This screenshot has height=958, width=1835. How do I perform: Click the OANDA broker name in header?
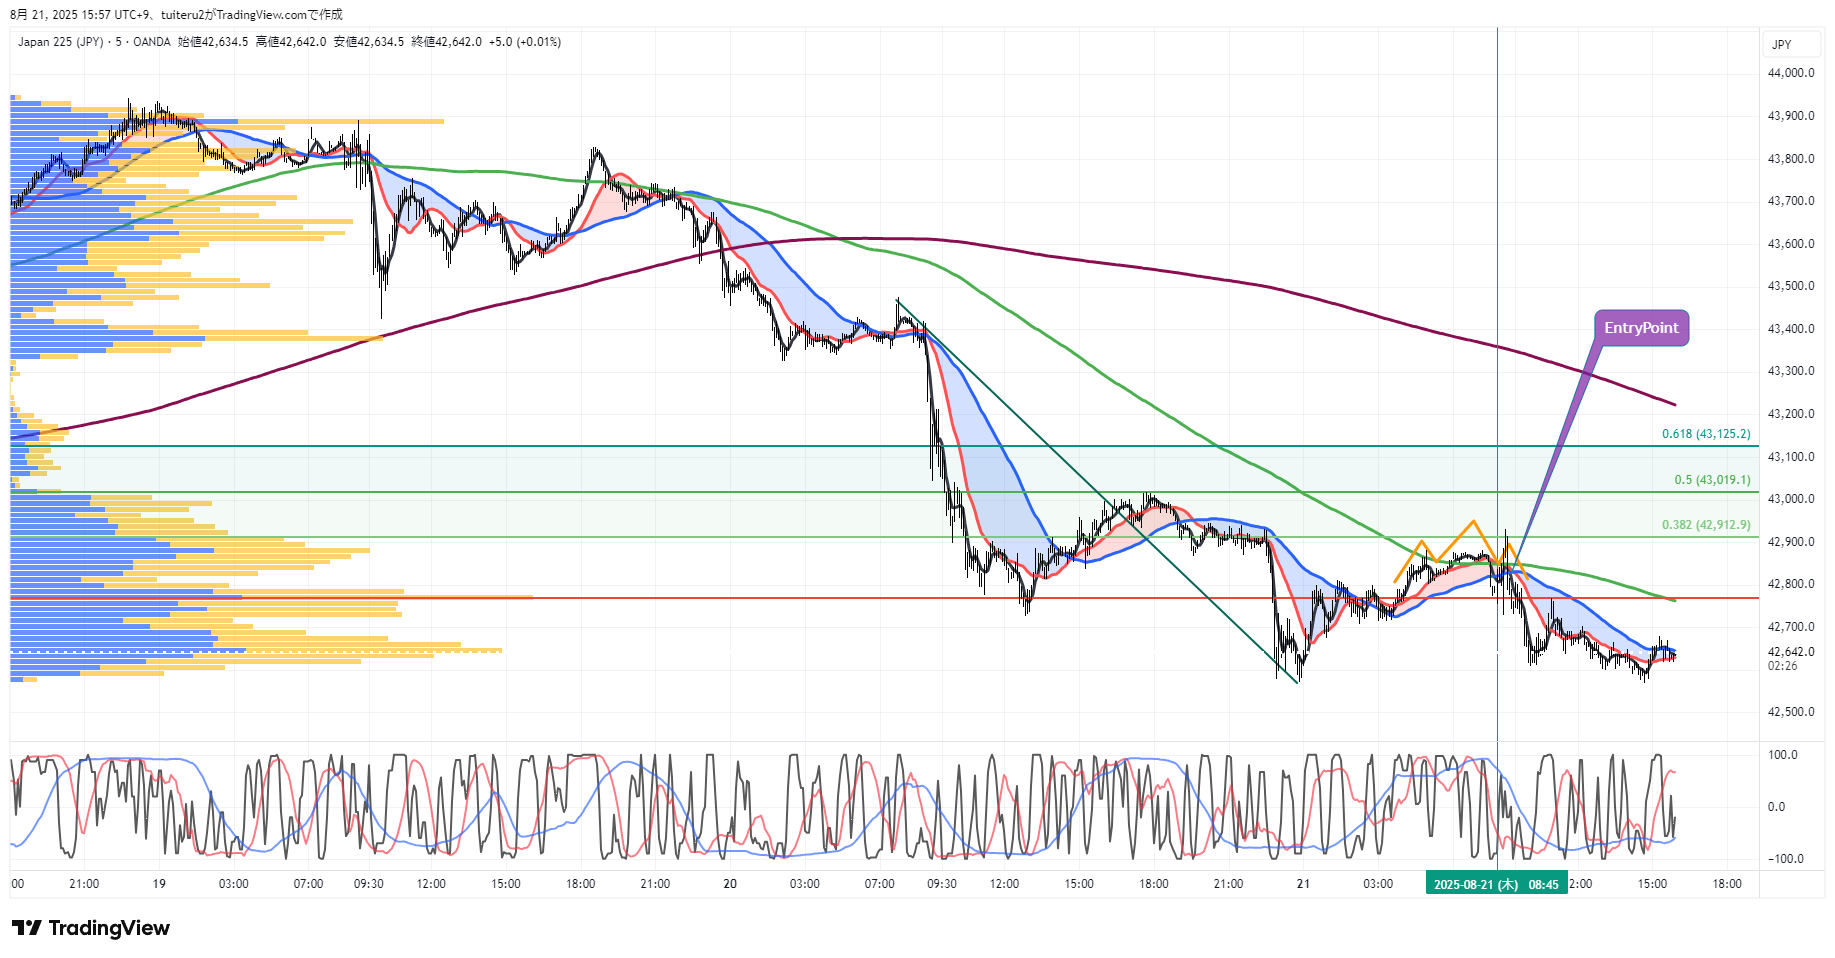[152, 42]
